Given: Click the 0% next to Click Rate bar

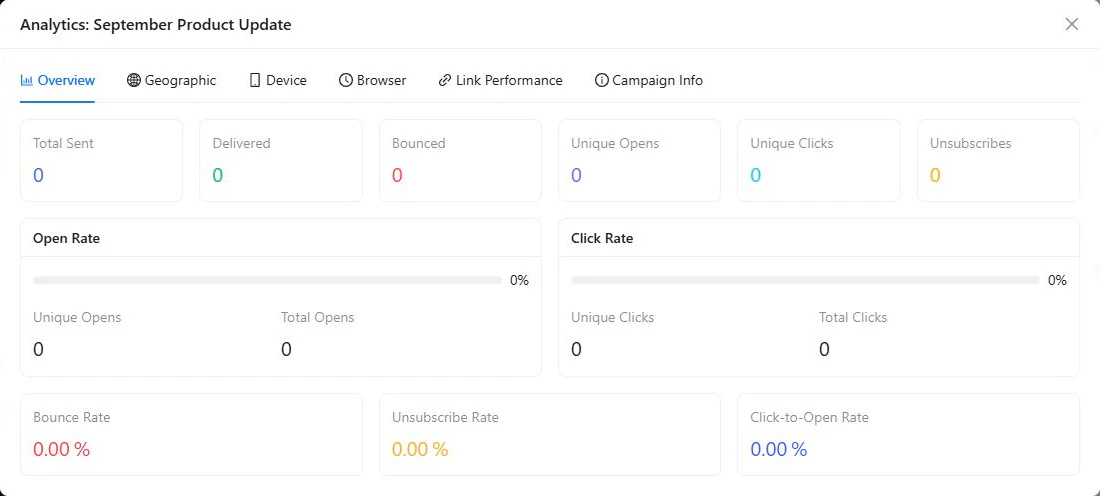Looking at the screenshot, I should (1057, 281).
